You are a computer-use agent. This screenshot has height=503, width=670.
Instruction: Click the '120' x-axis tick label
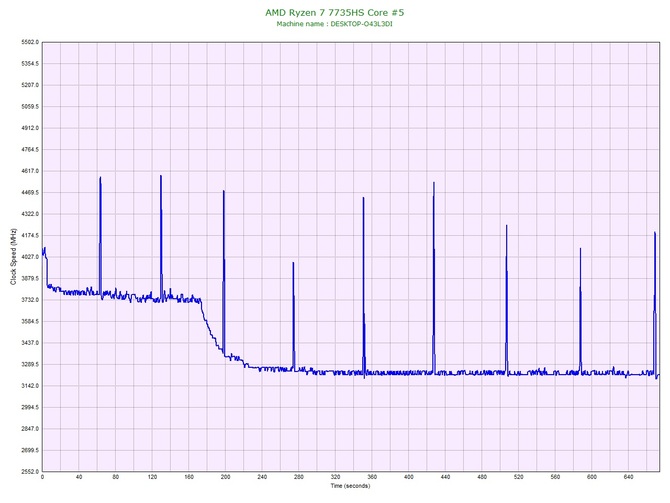point(152,477)
